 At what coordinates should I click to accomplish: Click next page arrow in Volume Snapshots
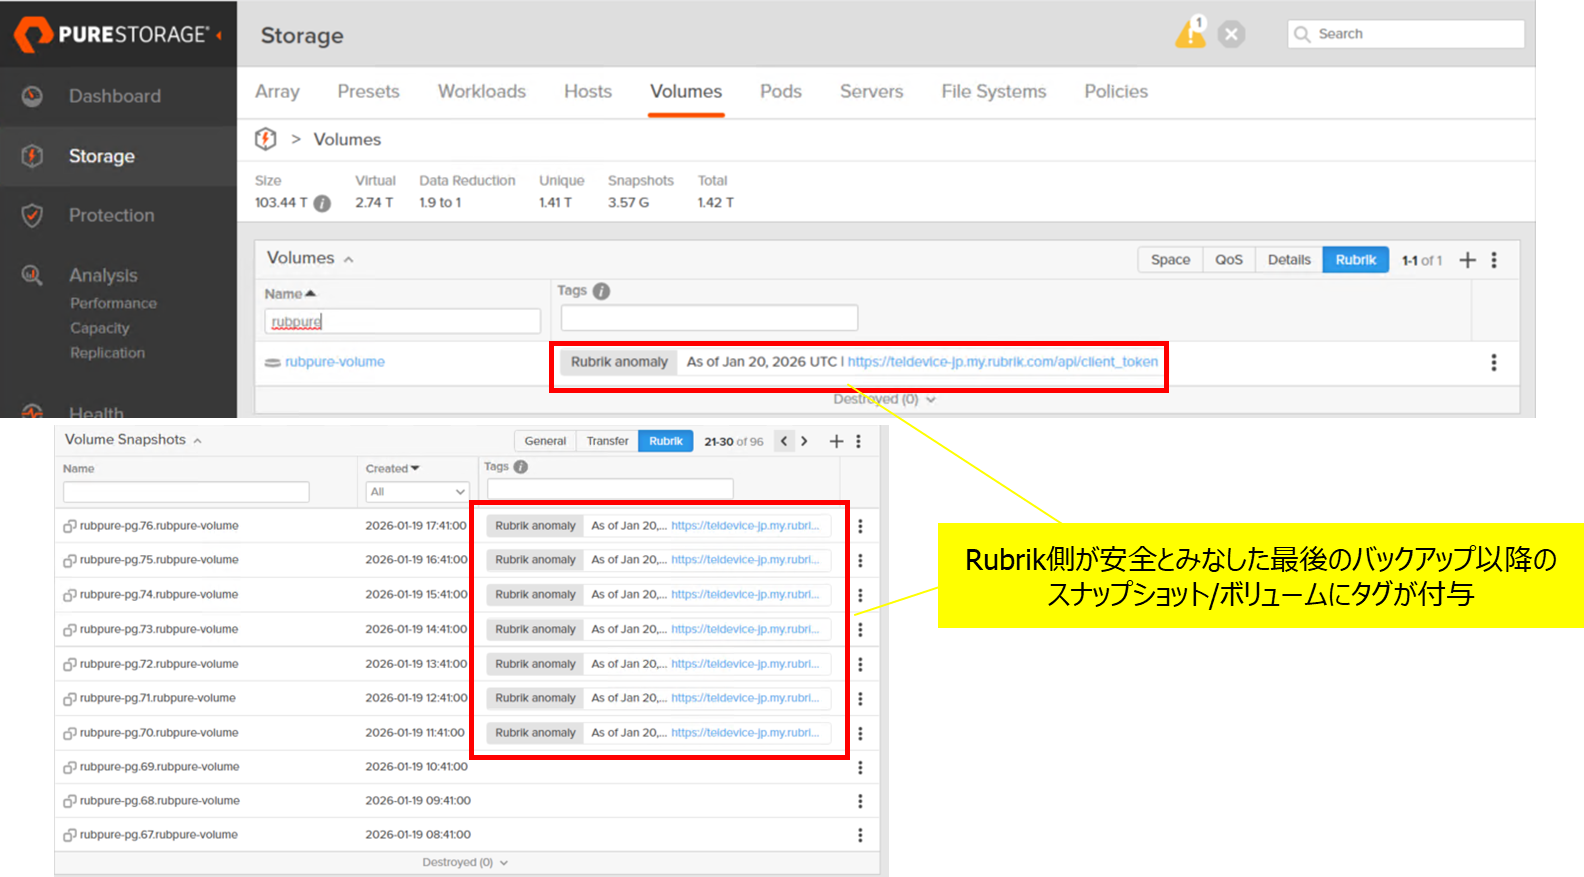coord(804,441)
